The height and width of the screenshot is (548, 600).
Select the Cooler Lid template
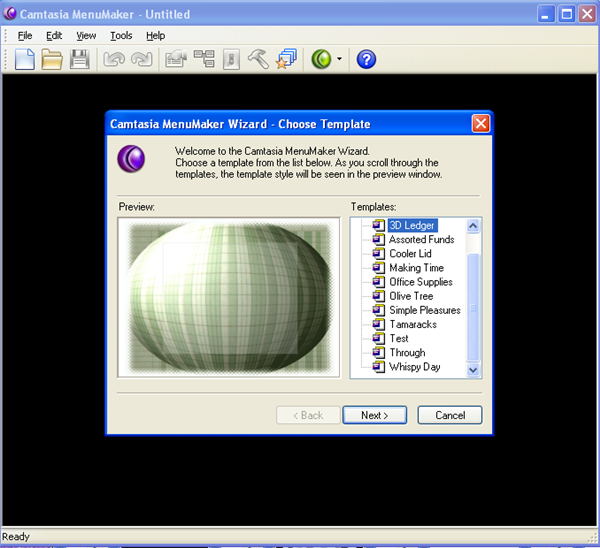pyautogui.click(x=410, y=254)
